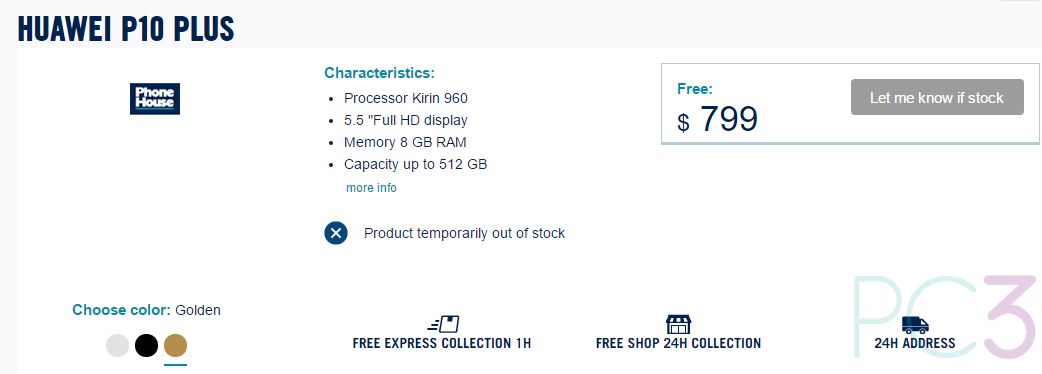Click the $799 price
The height and width of the screenshot is (374, 1042).
coord(718,120)
